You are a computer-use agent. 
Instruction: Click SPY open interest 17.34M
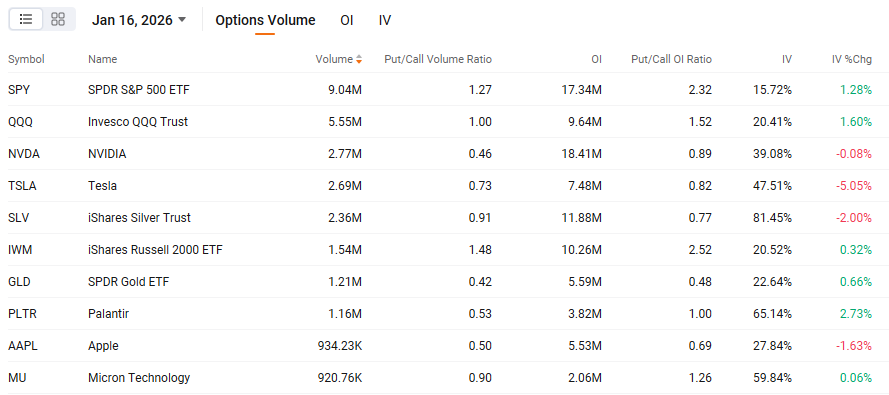(583, 90)
